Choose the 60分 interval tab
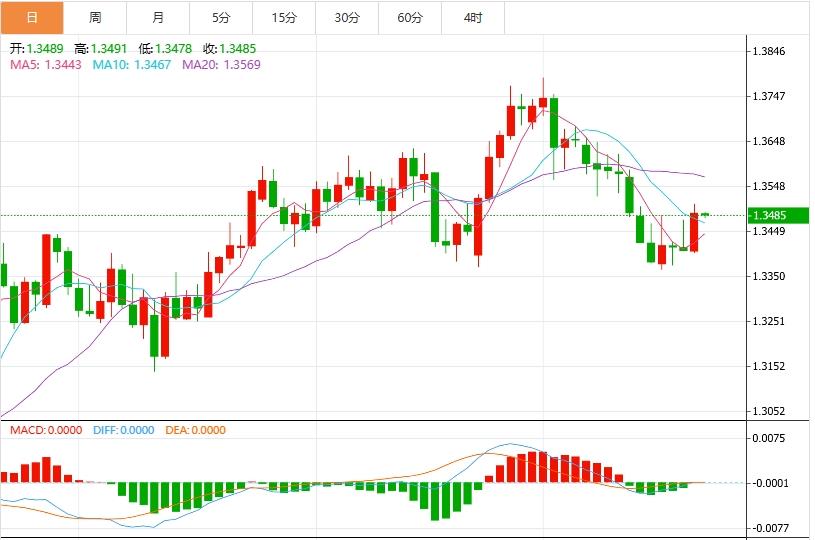 coord(410,18)
